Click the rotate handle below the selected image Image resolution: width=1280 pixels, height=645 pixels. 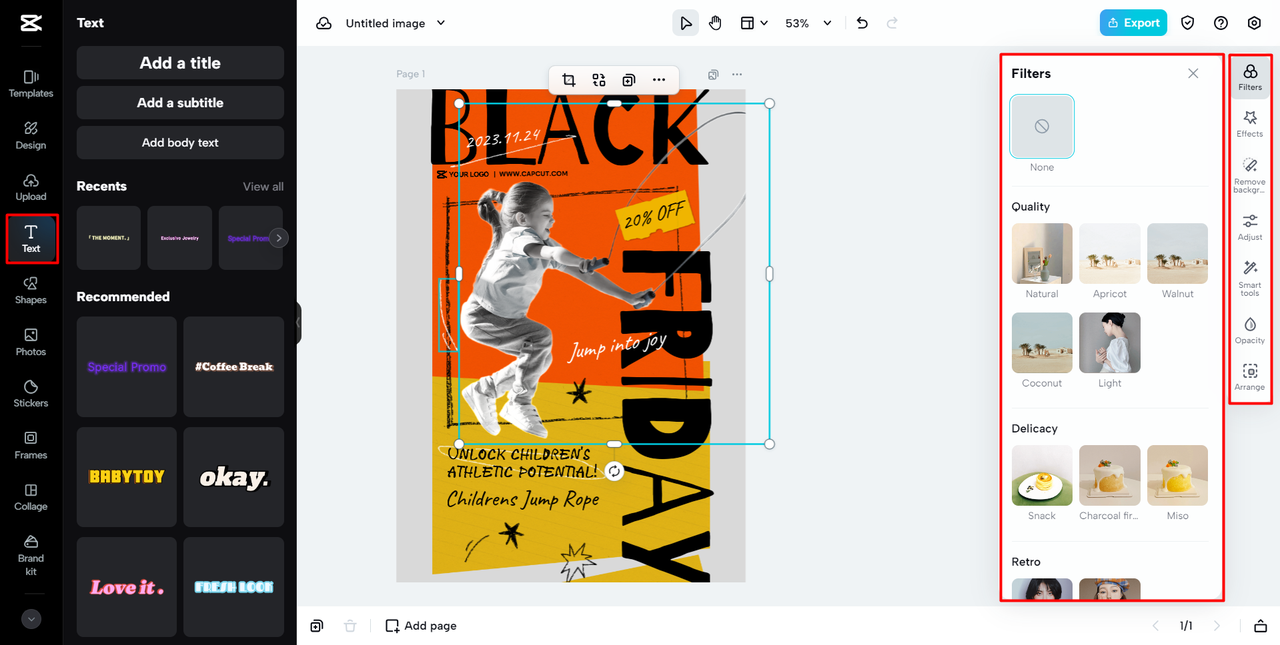(614, 471)
